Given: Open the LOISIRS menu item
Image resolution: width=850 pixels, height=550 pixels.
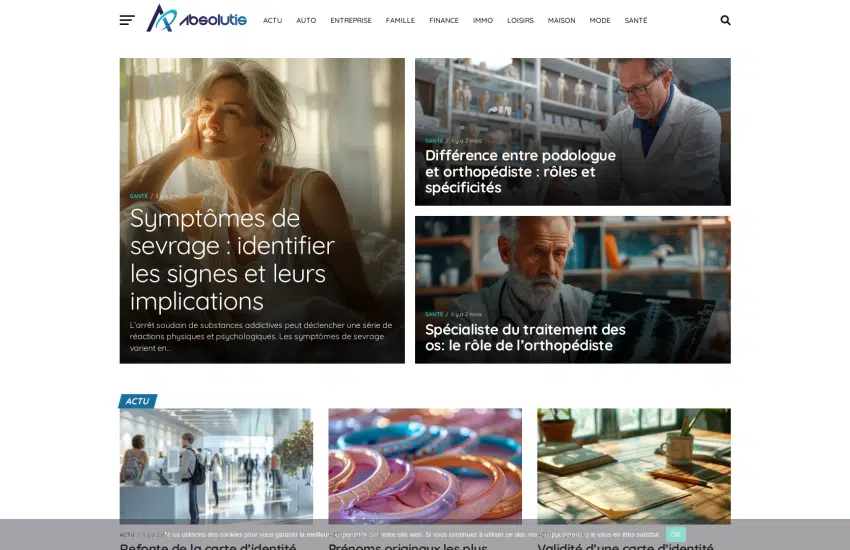Looking at the screenshot, I should (520, 21).
